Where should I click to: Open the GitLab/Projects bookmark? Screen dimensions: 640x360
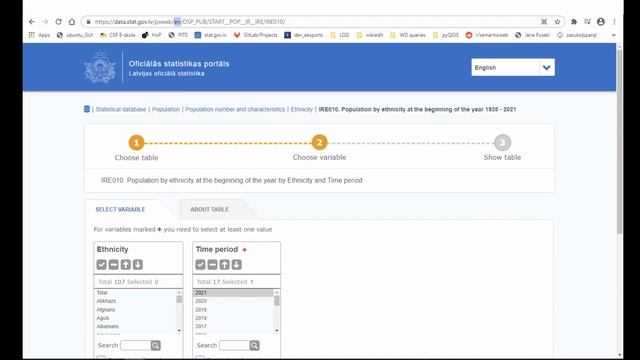(256, 35)
